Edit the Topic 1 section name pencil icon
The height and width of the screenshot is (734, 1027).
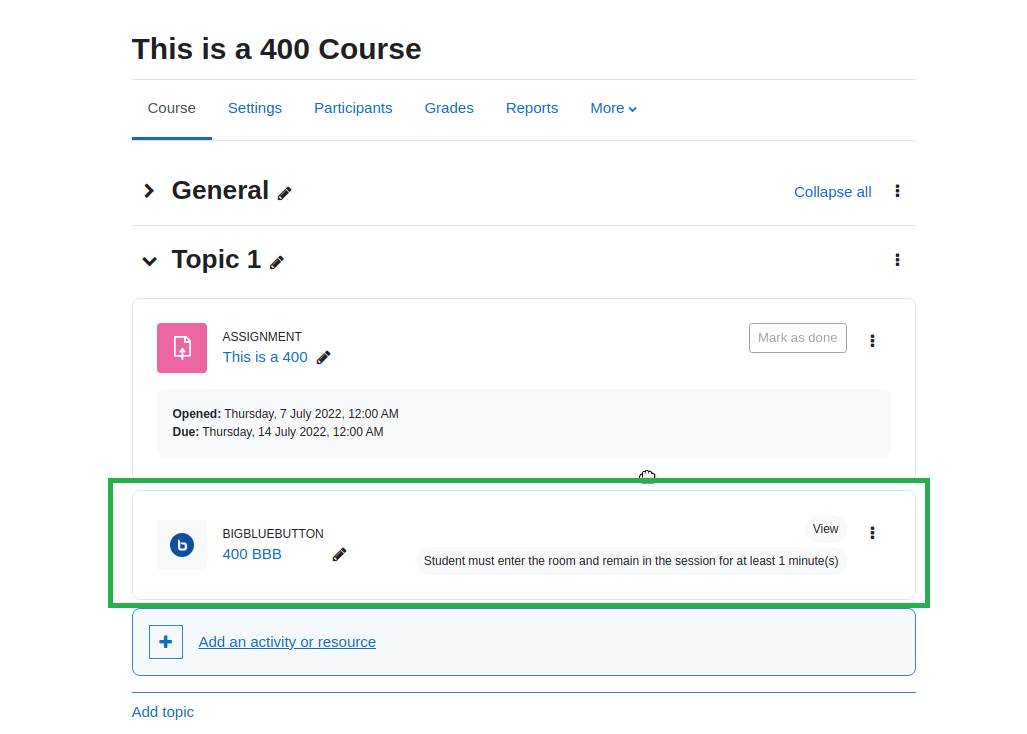tap(277, 263)
